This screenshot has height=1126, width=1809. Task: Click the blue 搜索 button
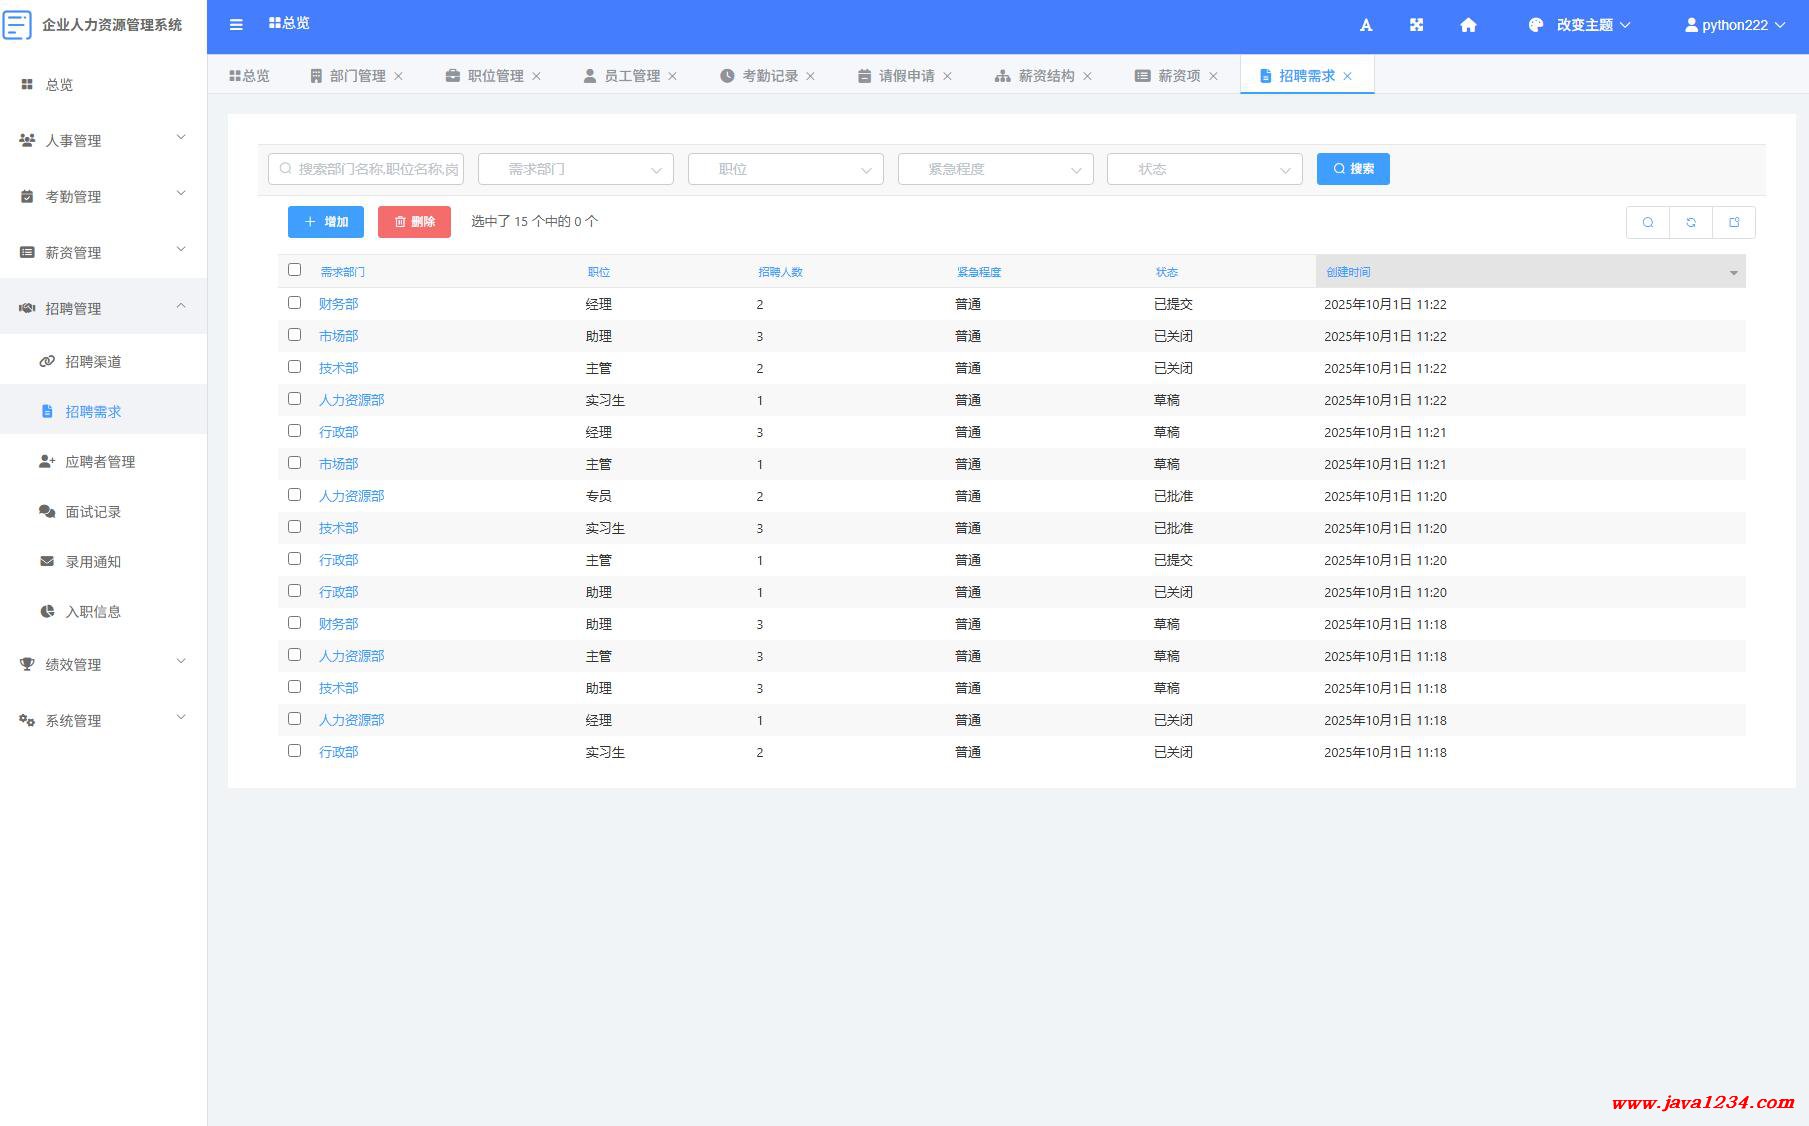[1353, 169]
